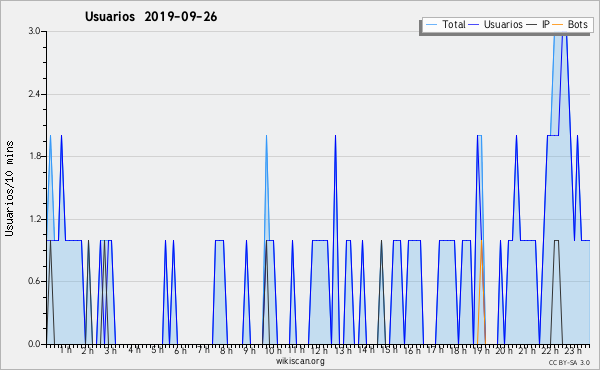Click the 'CC BY-SA 3.0' license text
This screenshot has height=370, width=600.
[569, 362]
